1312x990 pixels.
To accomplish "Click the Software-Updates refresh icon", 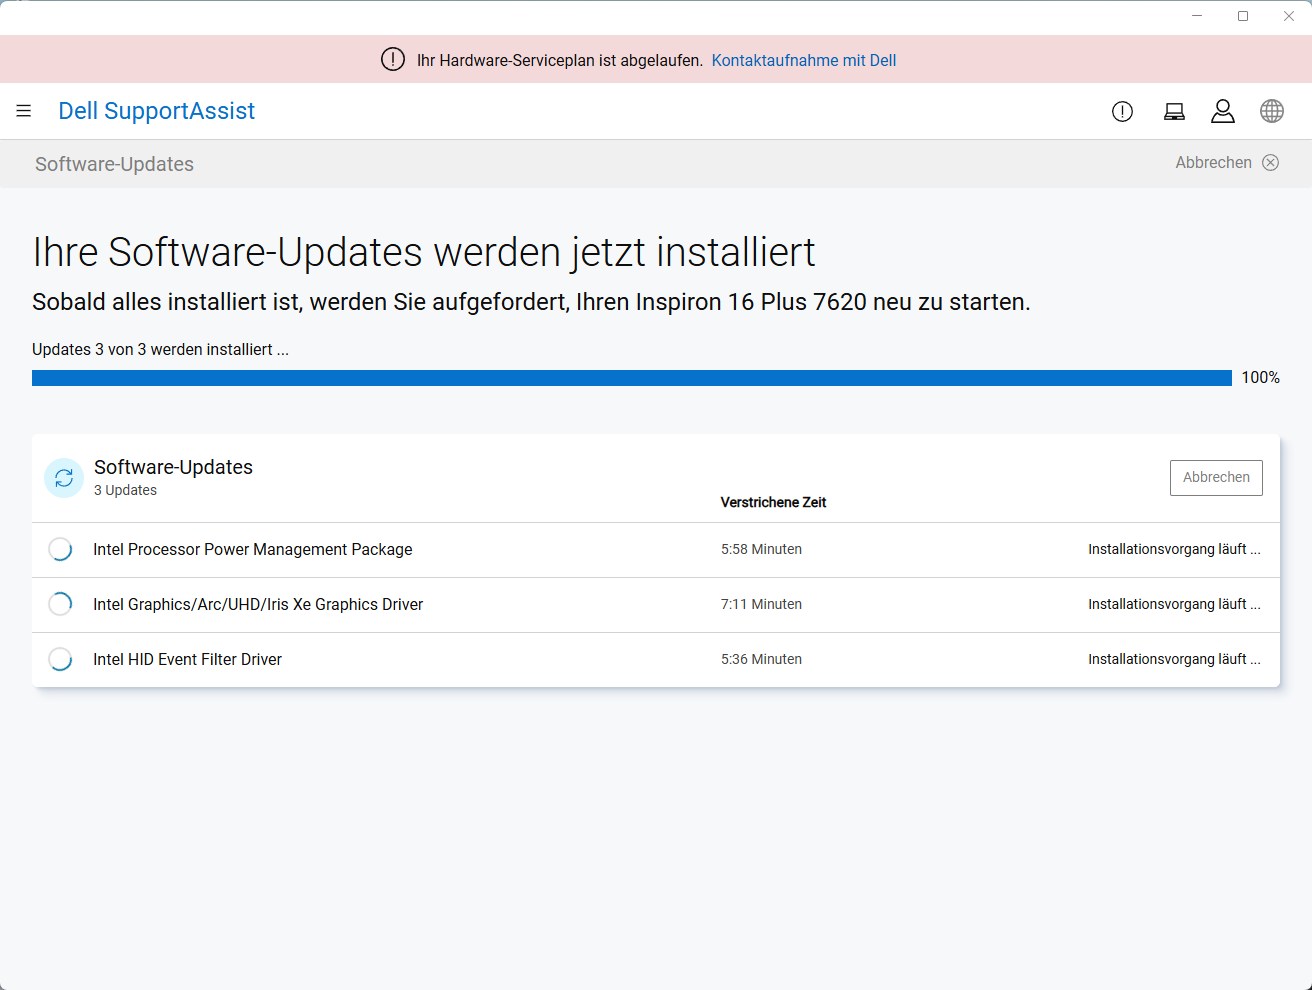I will tap(64, 478).
